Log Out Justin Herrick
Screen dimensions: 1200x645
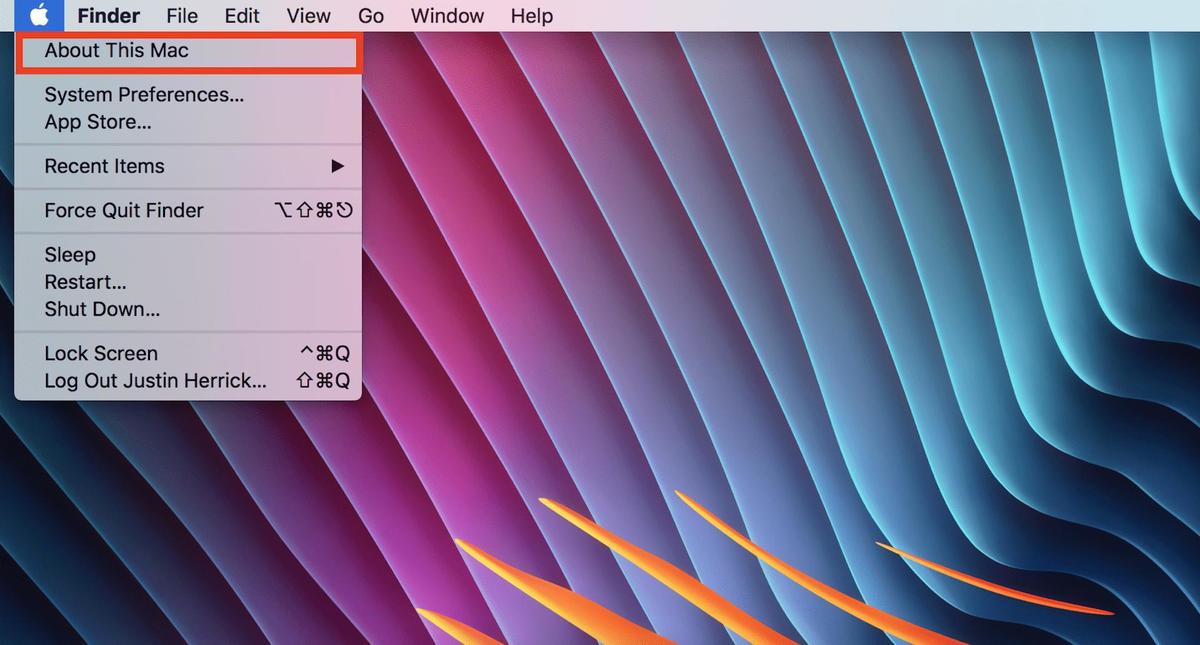[155, 381]
